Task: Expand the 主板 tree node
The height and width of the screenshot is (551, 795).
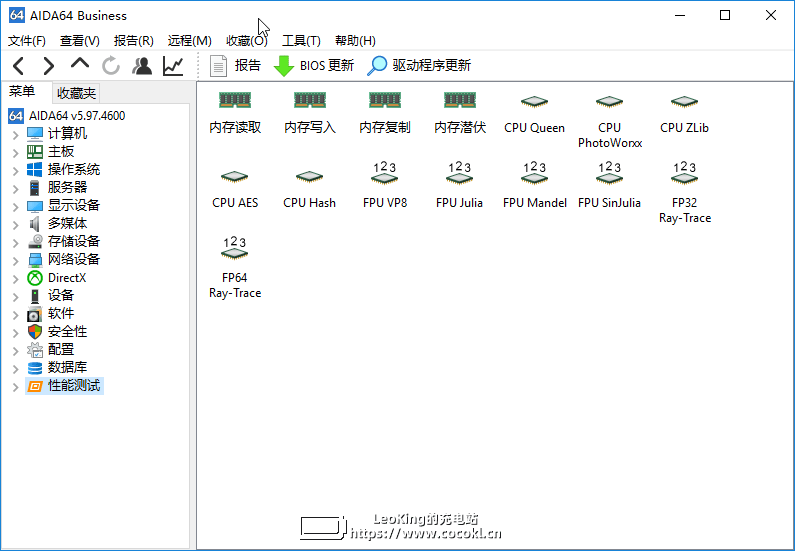Action: 15,153
